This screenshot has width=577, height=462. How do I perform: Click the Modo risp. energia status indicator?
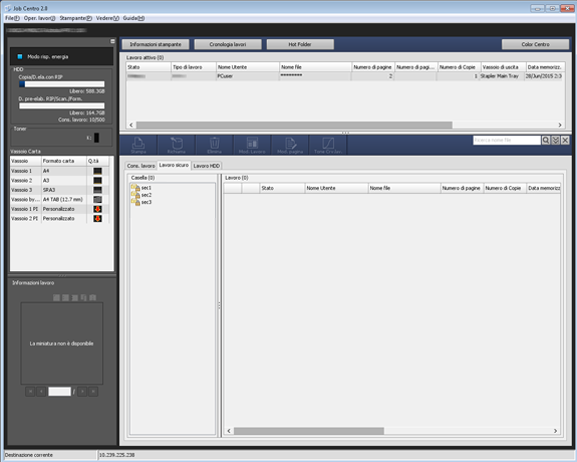point(20,57)
